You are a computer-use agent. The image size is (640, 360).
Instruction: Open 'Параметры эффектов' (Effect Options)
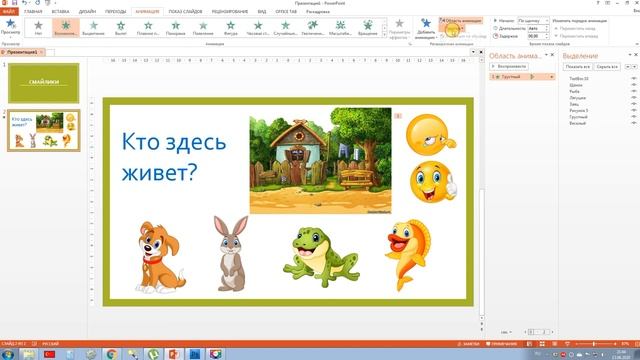[x=399, y=29]
